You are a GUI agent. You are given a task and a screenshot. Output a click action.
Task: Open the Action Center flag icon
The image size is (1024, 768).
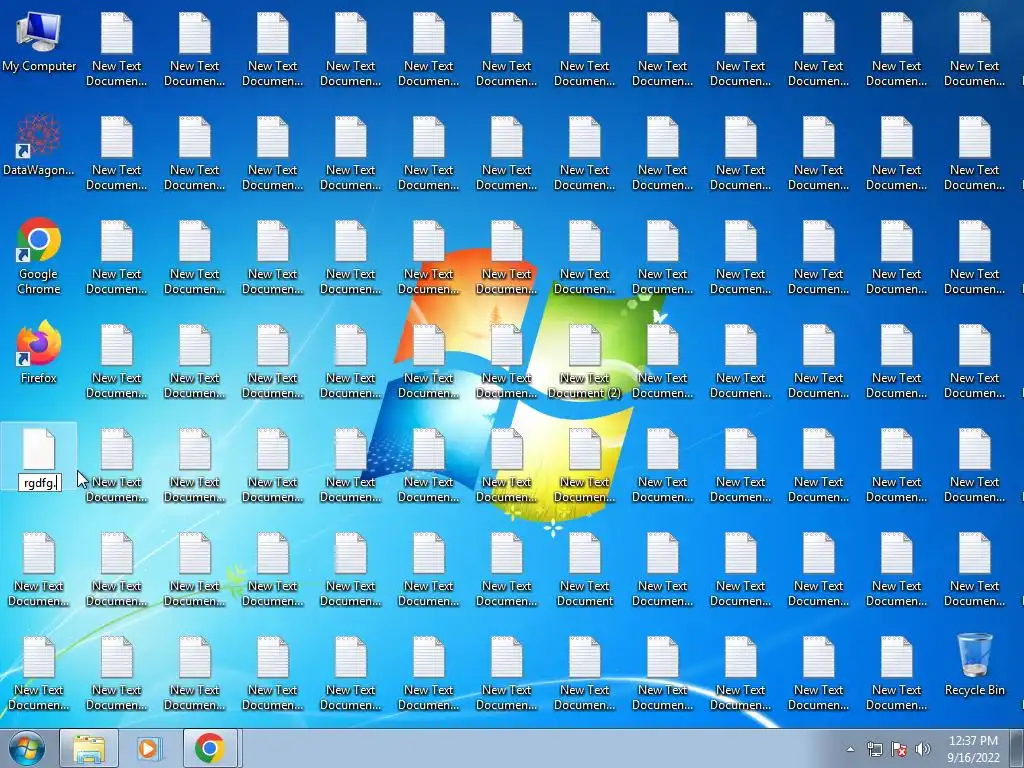click(x=899, y=749)
